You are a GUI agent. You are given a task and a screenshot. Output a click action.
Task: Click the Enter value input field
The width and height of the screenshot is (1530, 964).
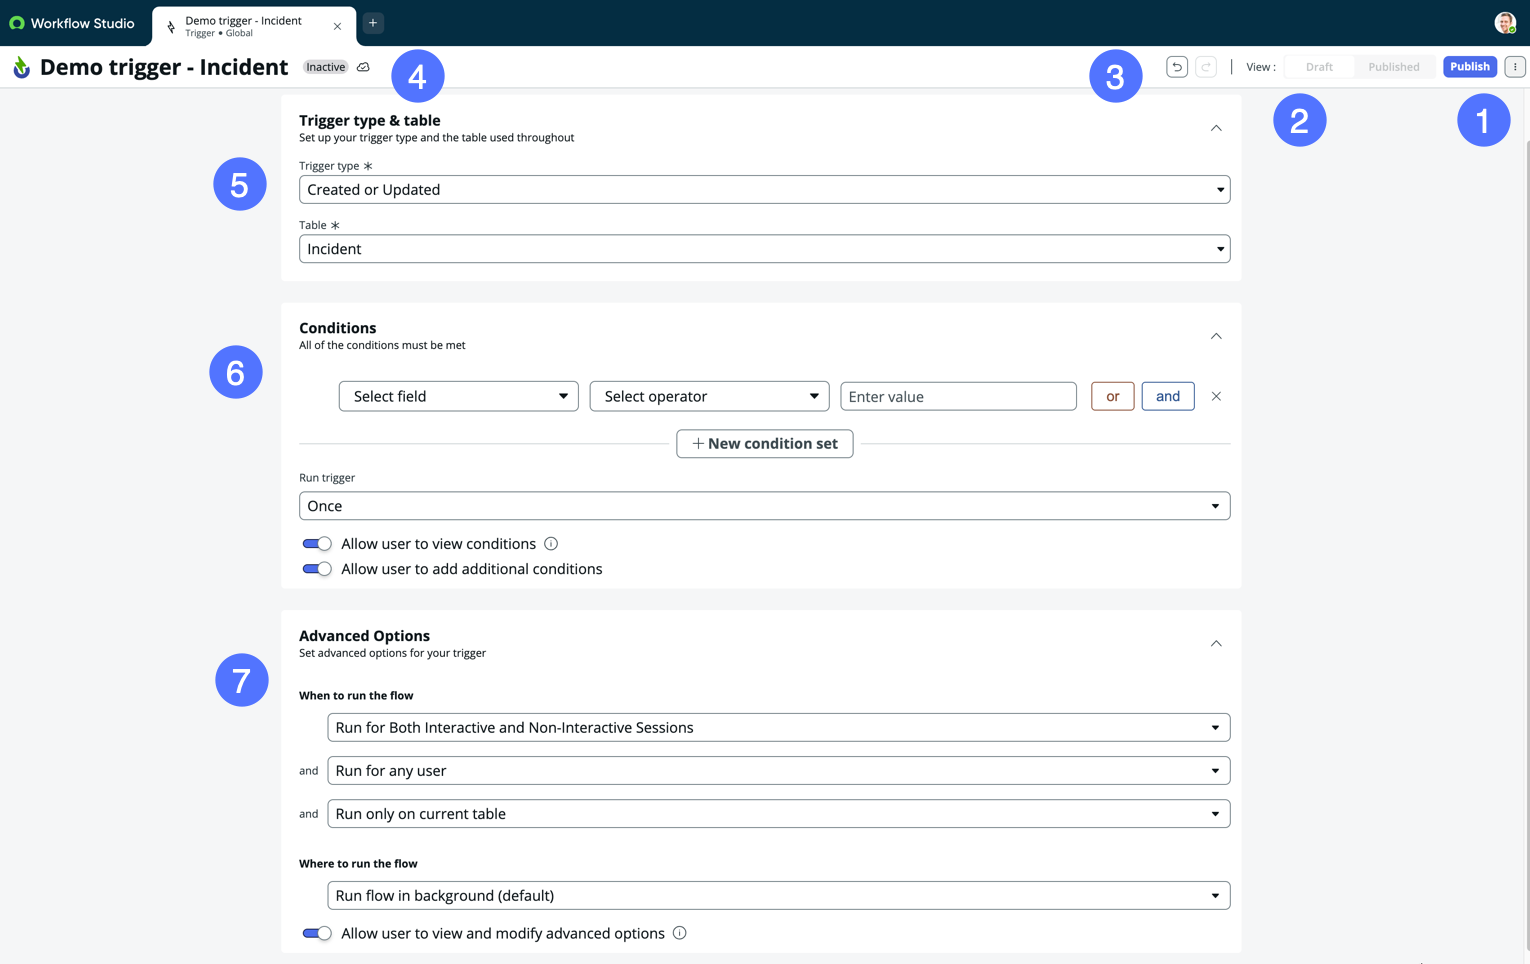coord(958,397)
